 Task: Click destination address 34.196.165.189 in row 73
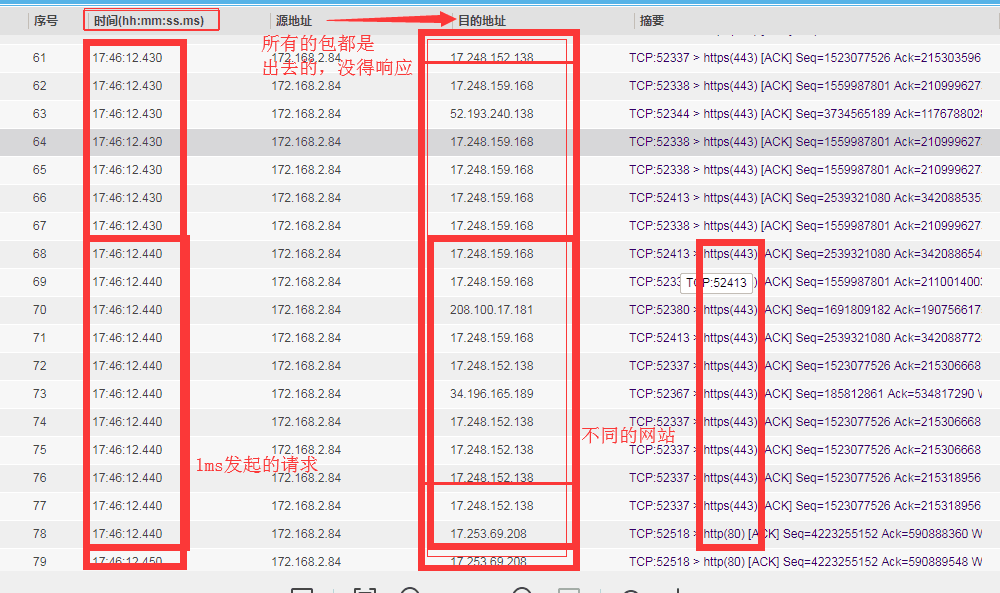491,394
